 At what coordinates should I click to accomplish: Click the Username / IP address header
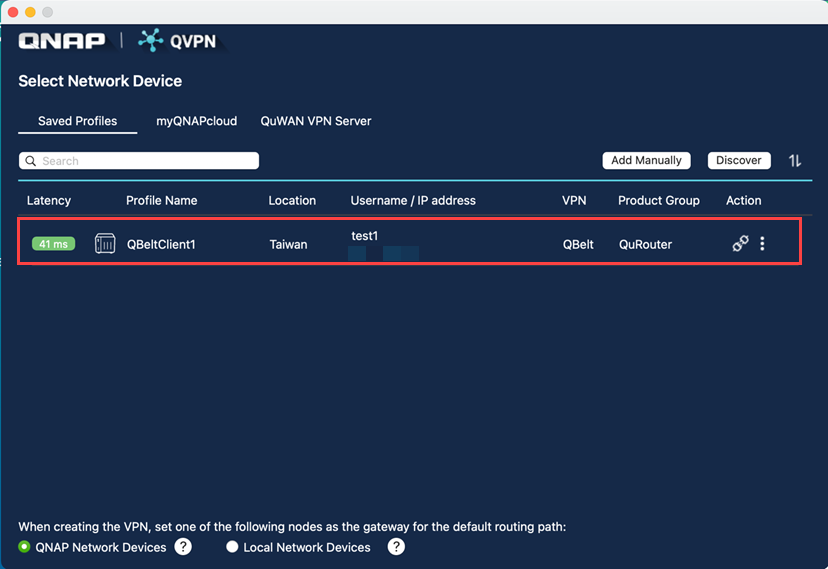[x=413, y=201]
